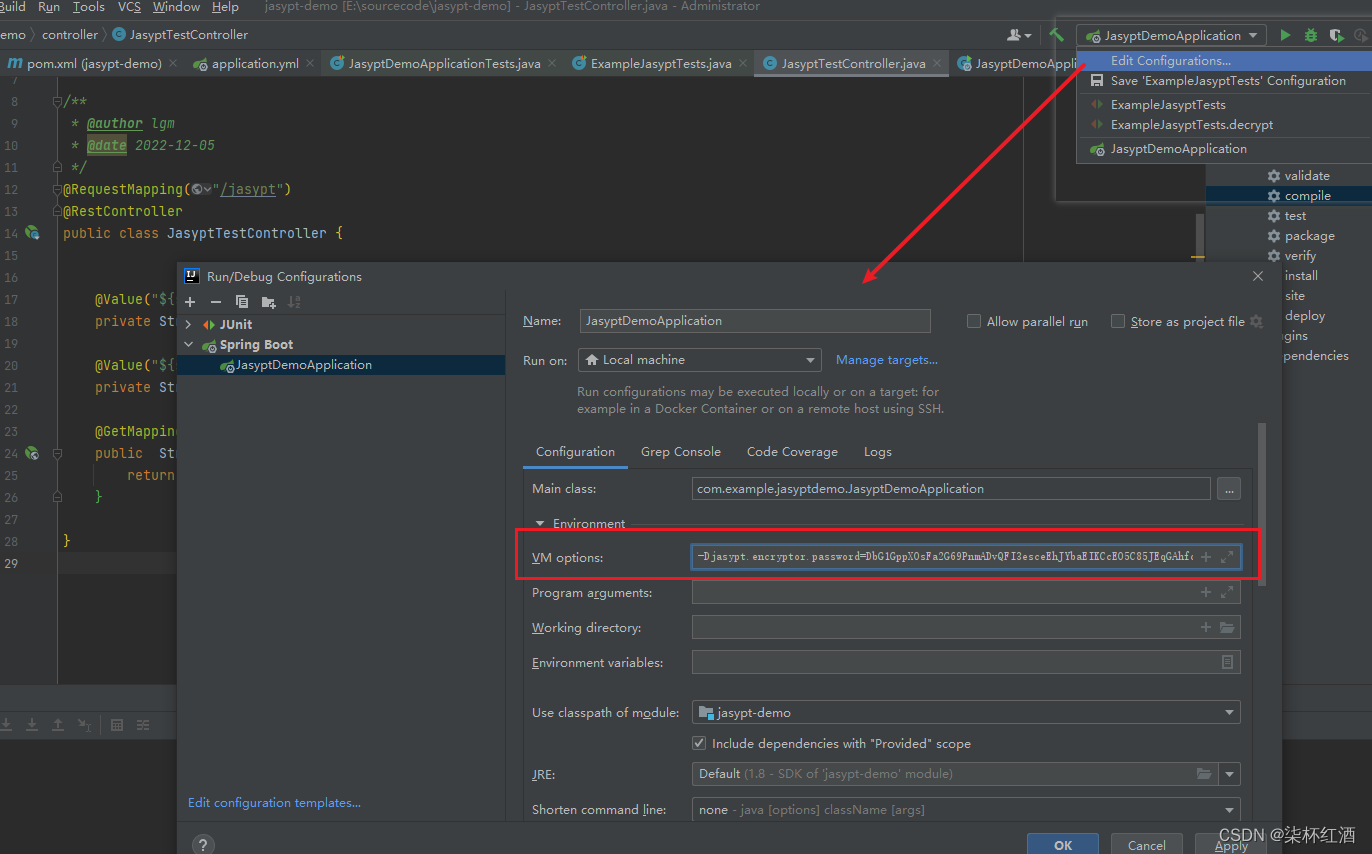The image size is (1372, 854).
Task: Build project with the green hammer icon
Action: [x=1056, y=35]
